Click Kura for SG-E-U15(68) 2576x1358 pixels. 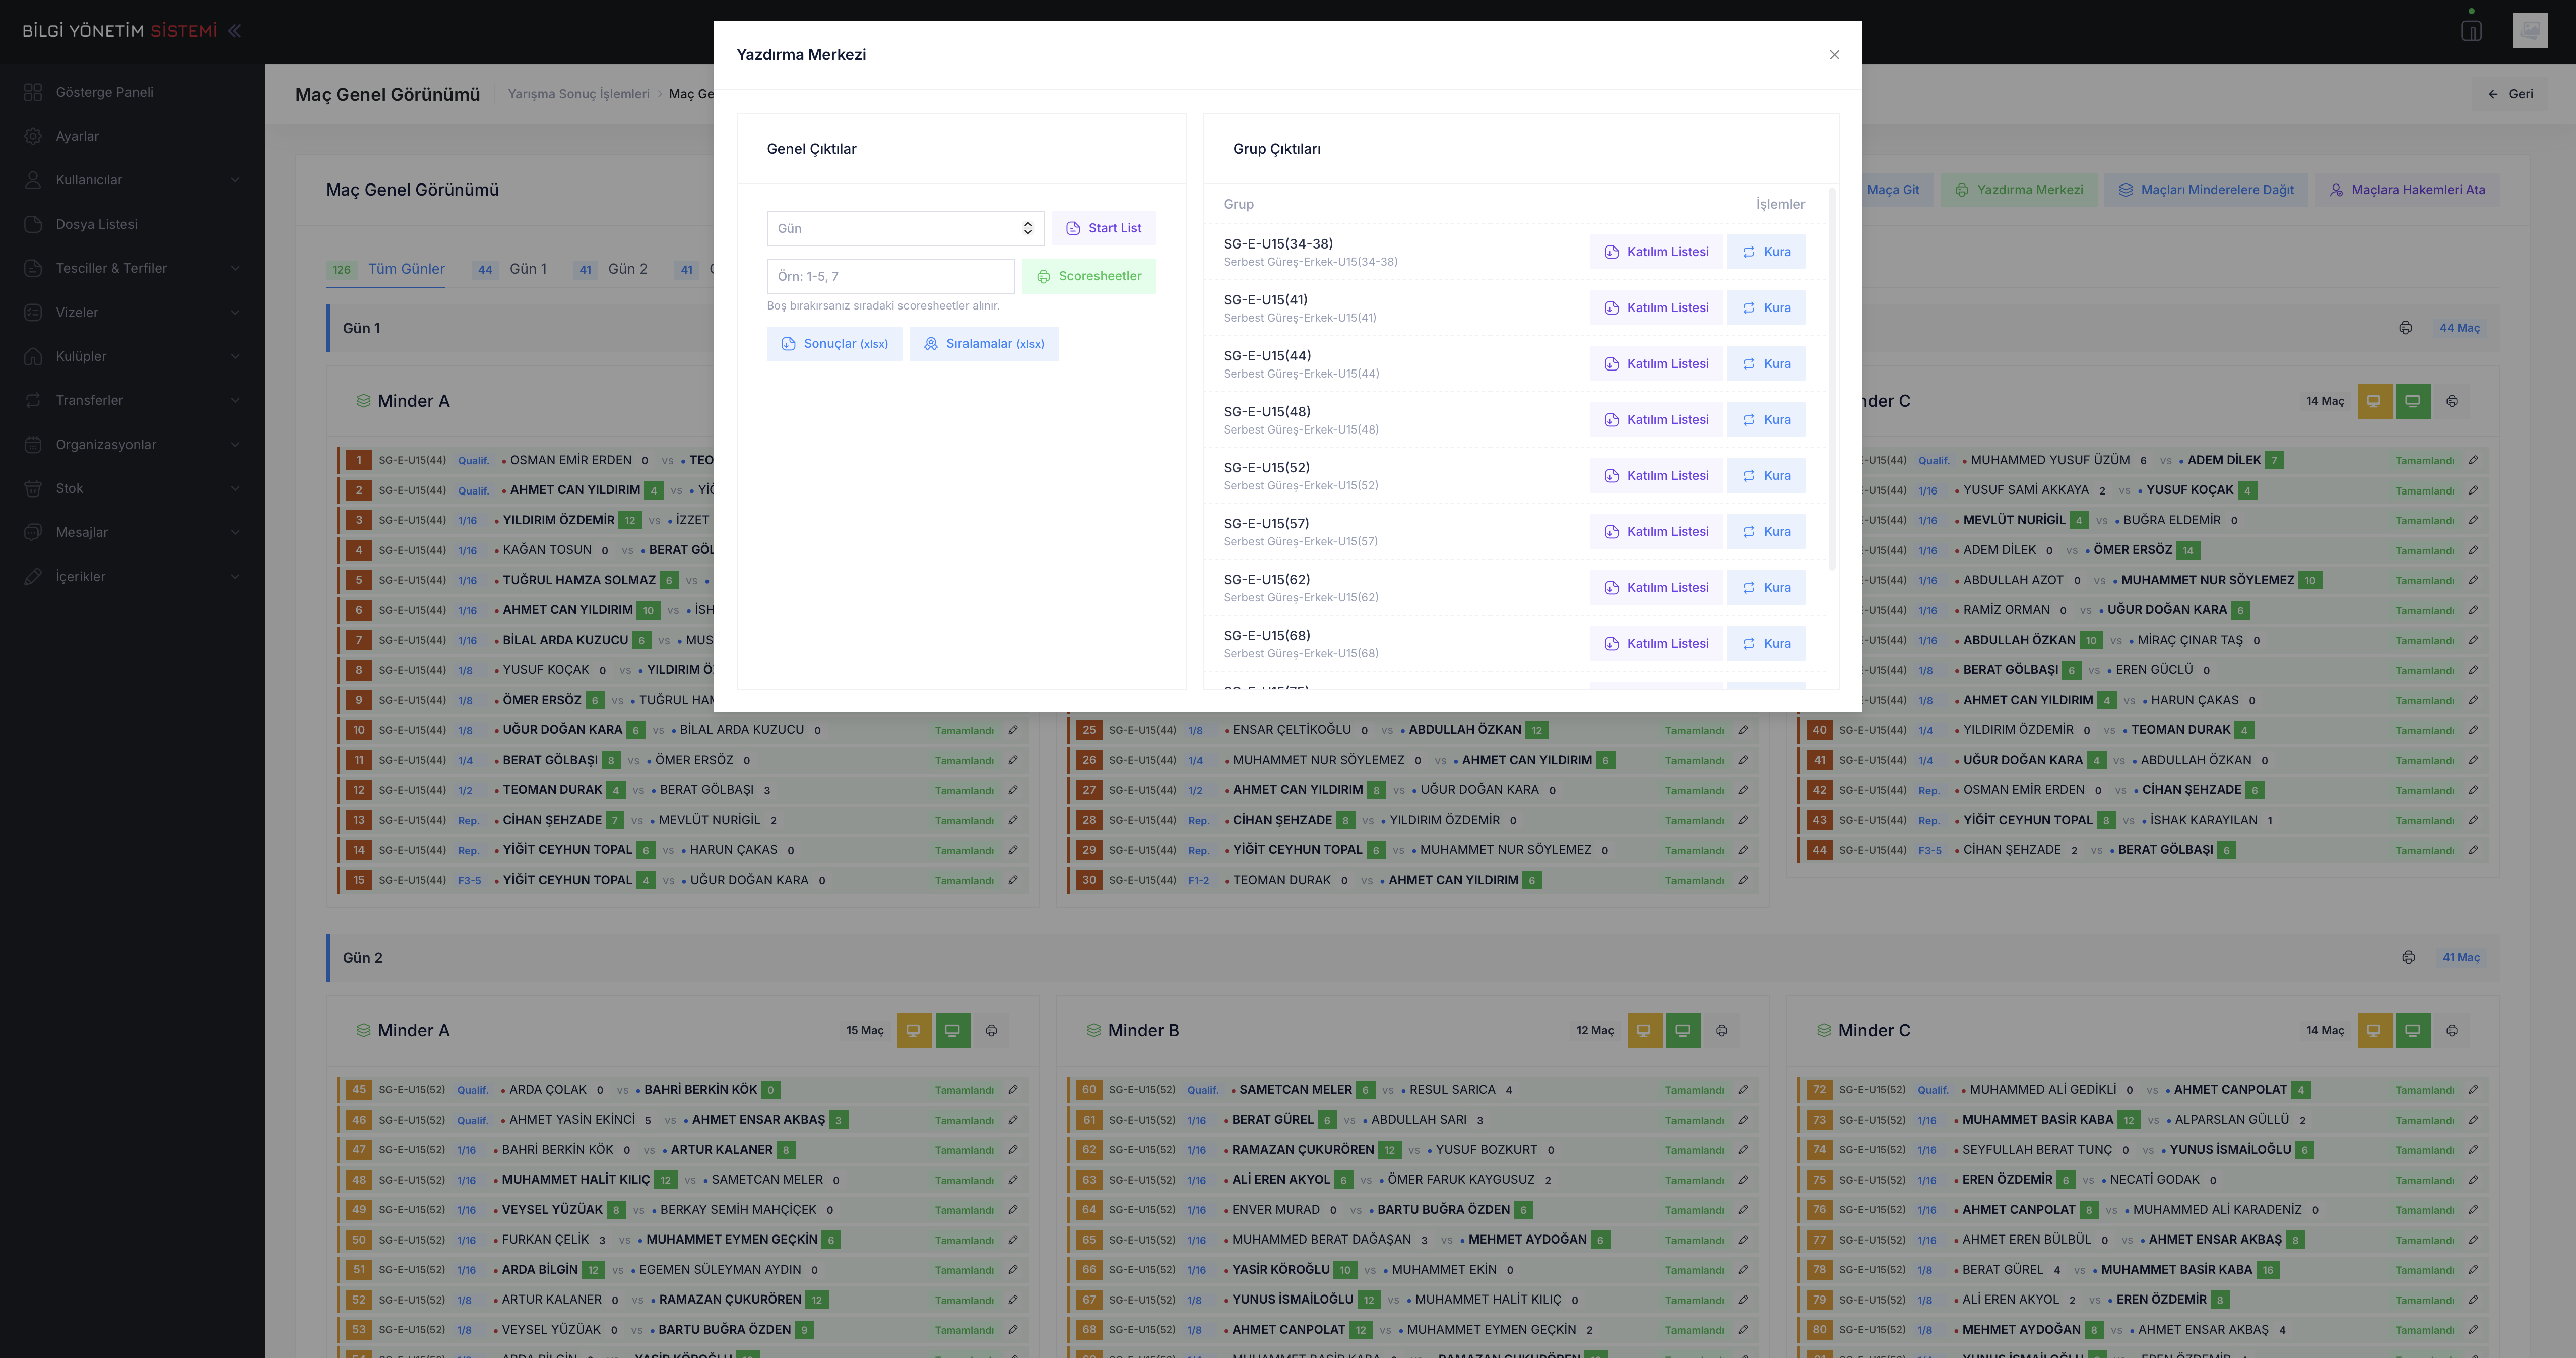[x=1766, y=644]
